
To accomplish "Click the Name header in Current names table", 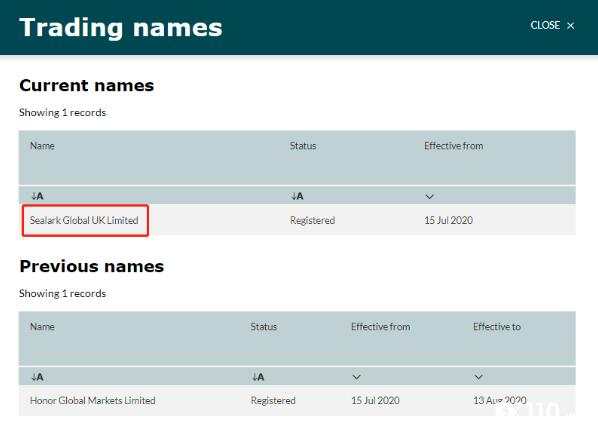I will [x=42, y=146].
